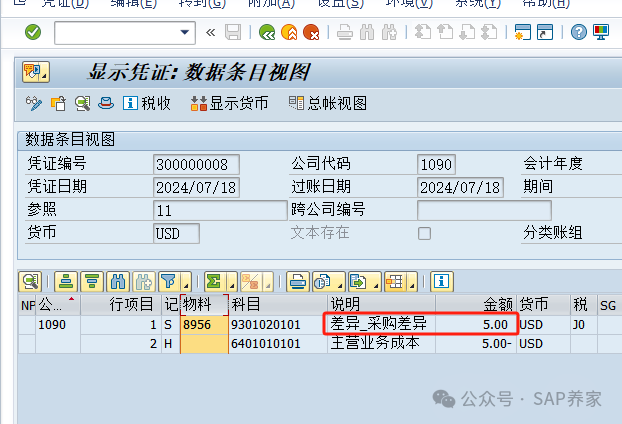The width and height of the screenshot is (622, 424).
Task: Jump to the first page icon
Action: (x=423, y=32)
